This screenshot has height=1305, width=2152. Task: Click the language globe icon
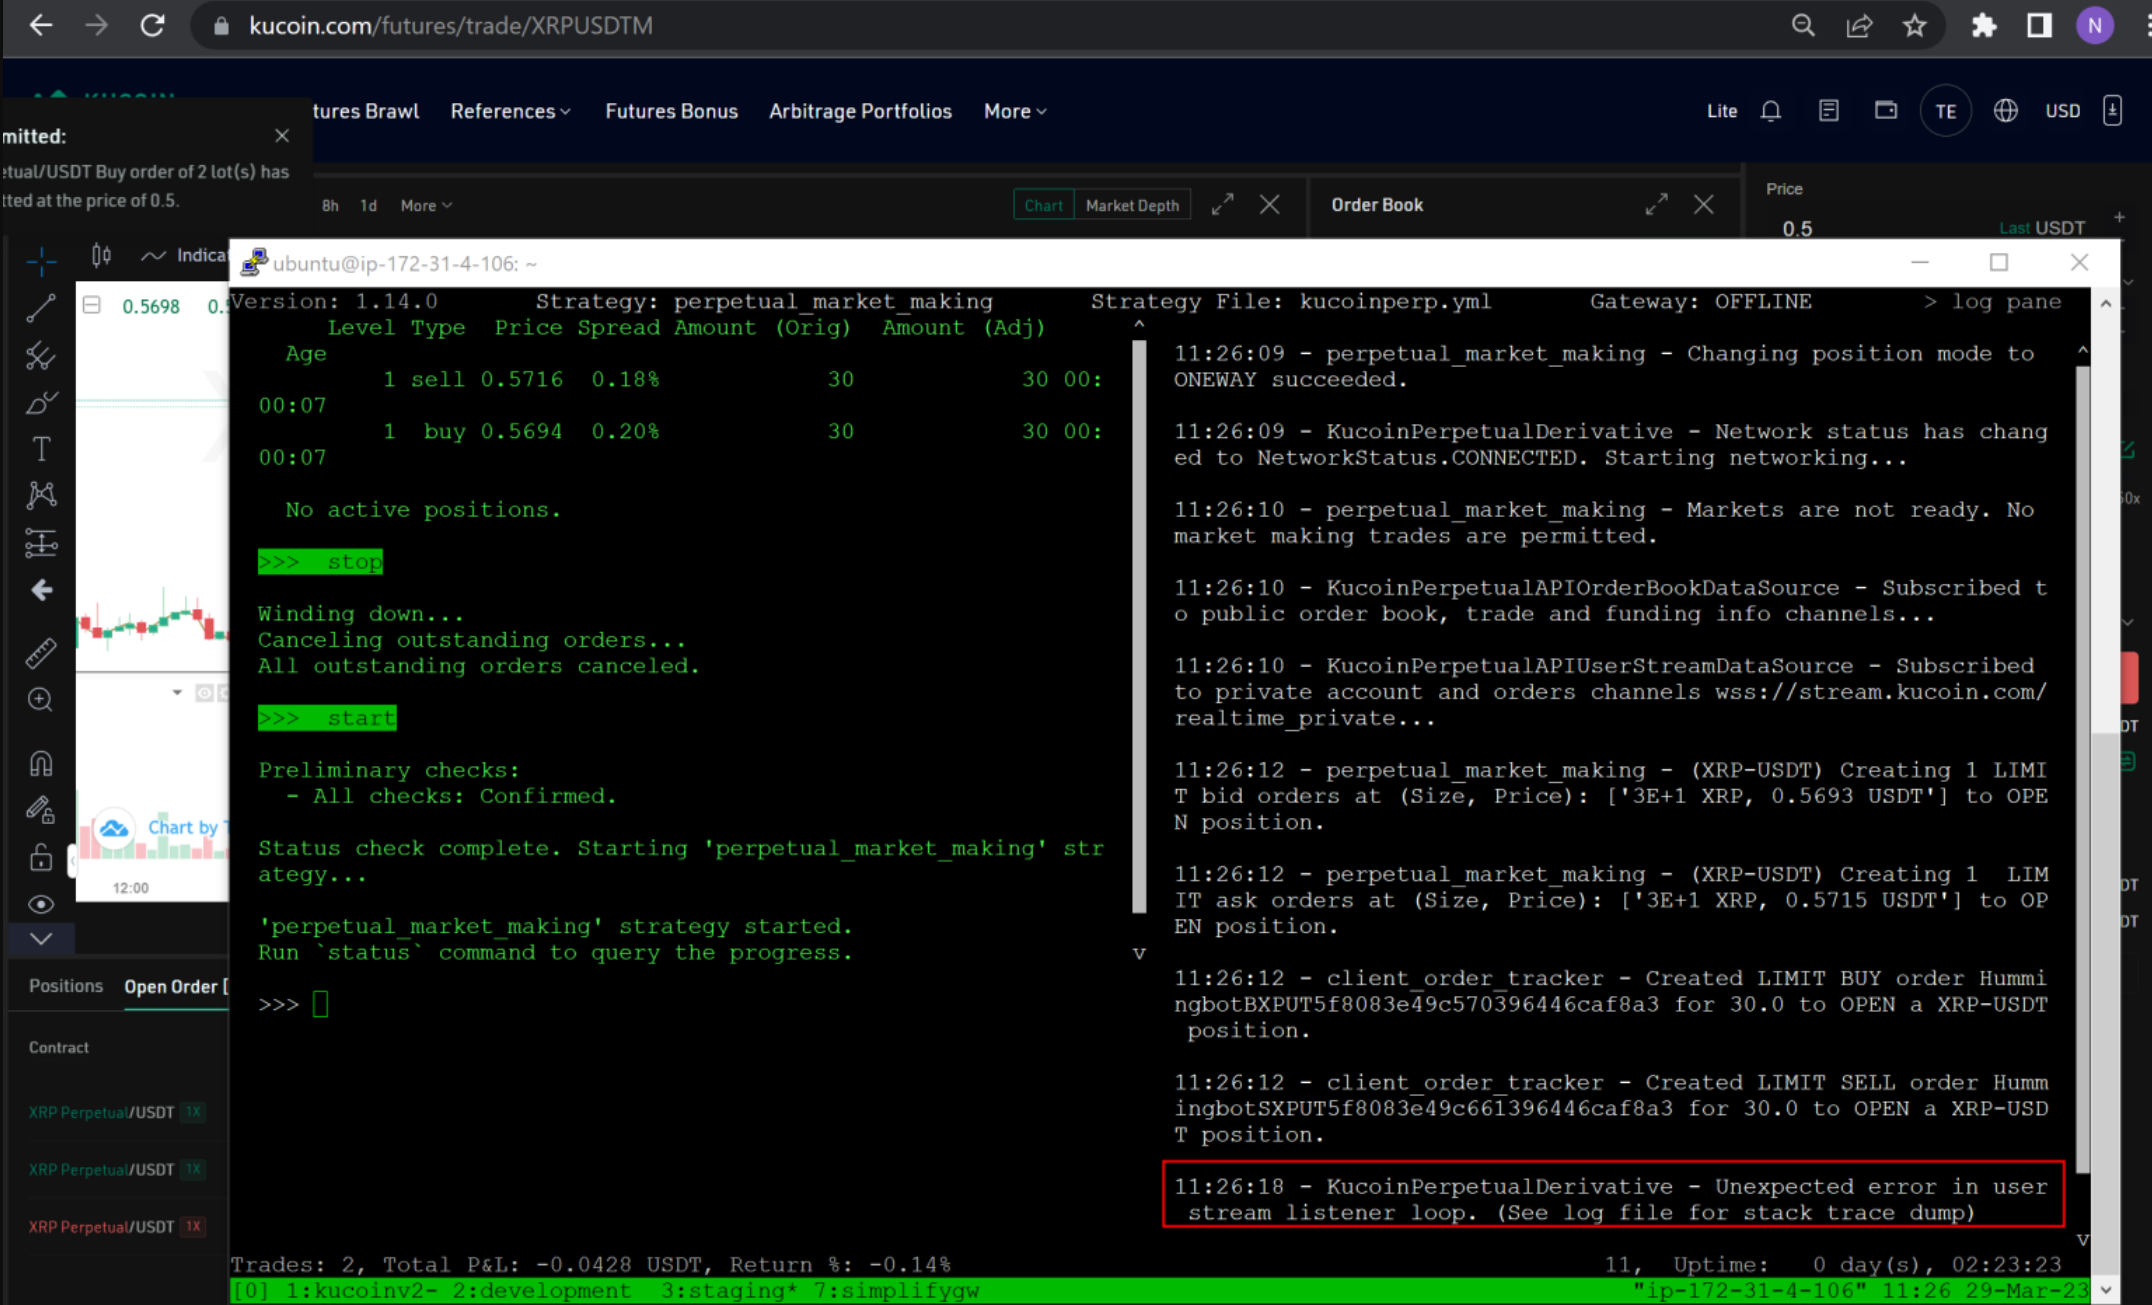2005,111
